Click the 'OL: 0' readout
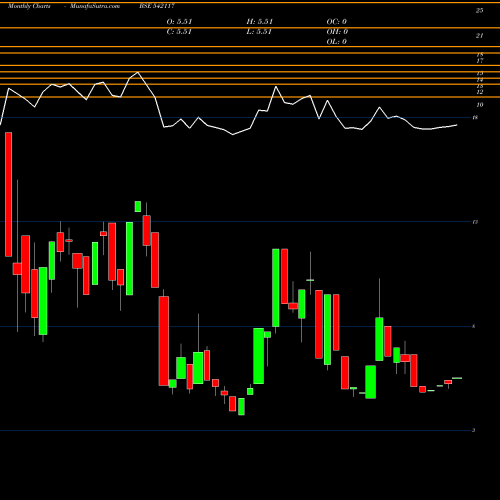500x500 pixels. coord(337,42)
